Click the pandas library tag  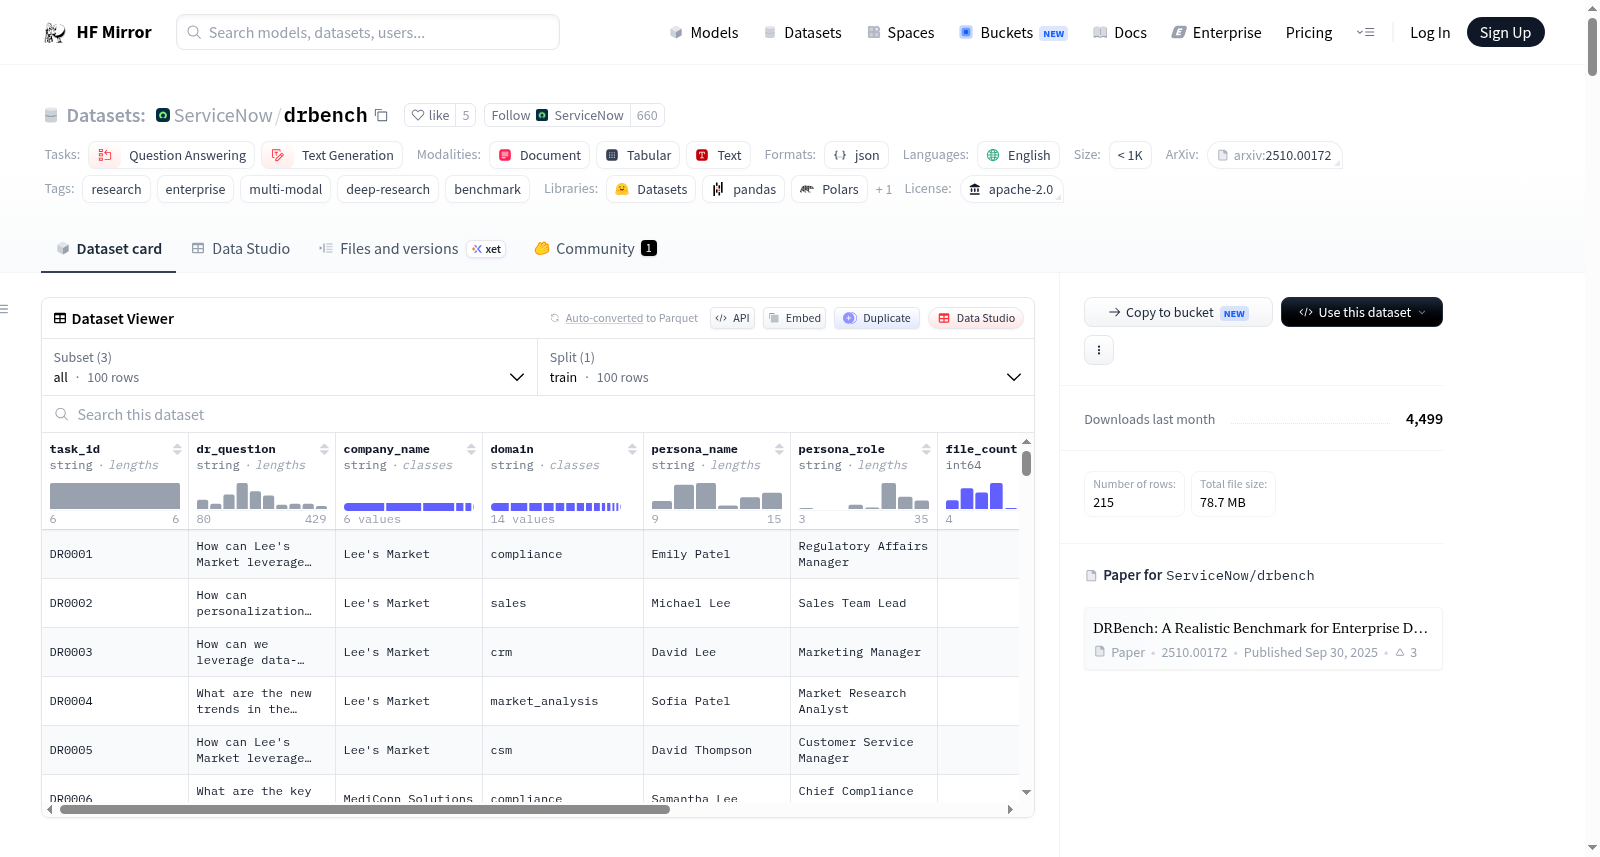(743, 189)
